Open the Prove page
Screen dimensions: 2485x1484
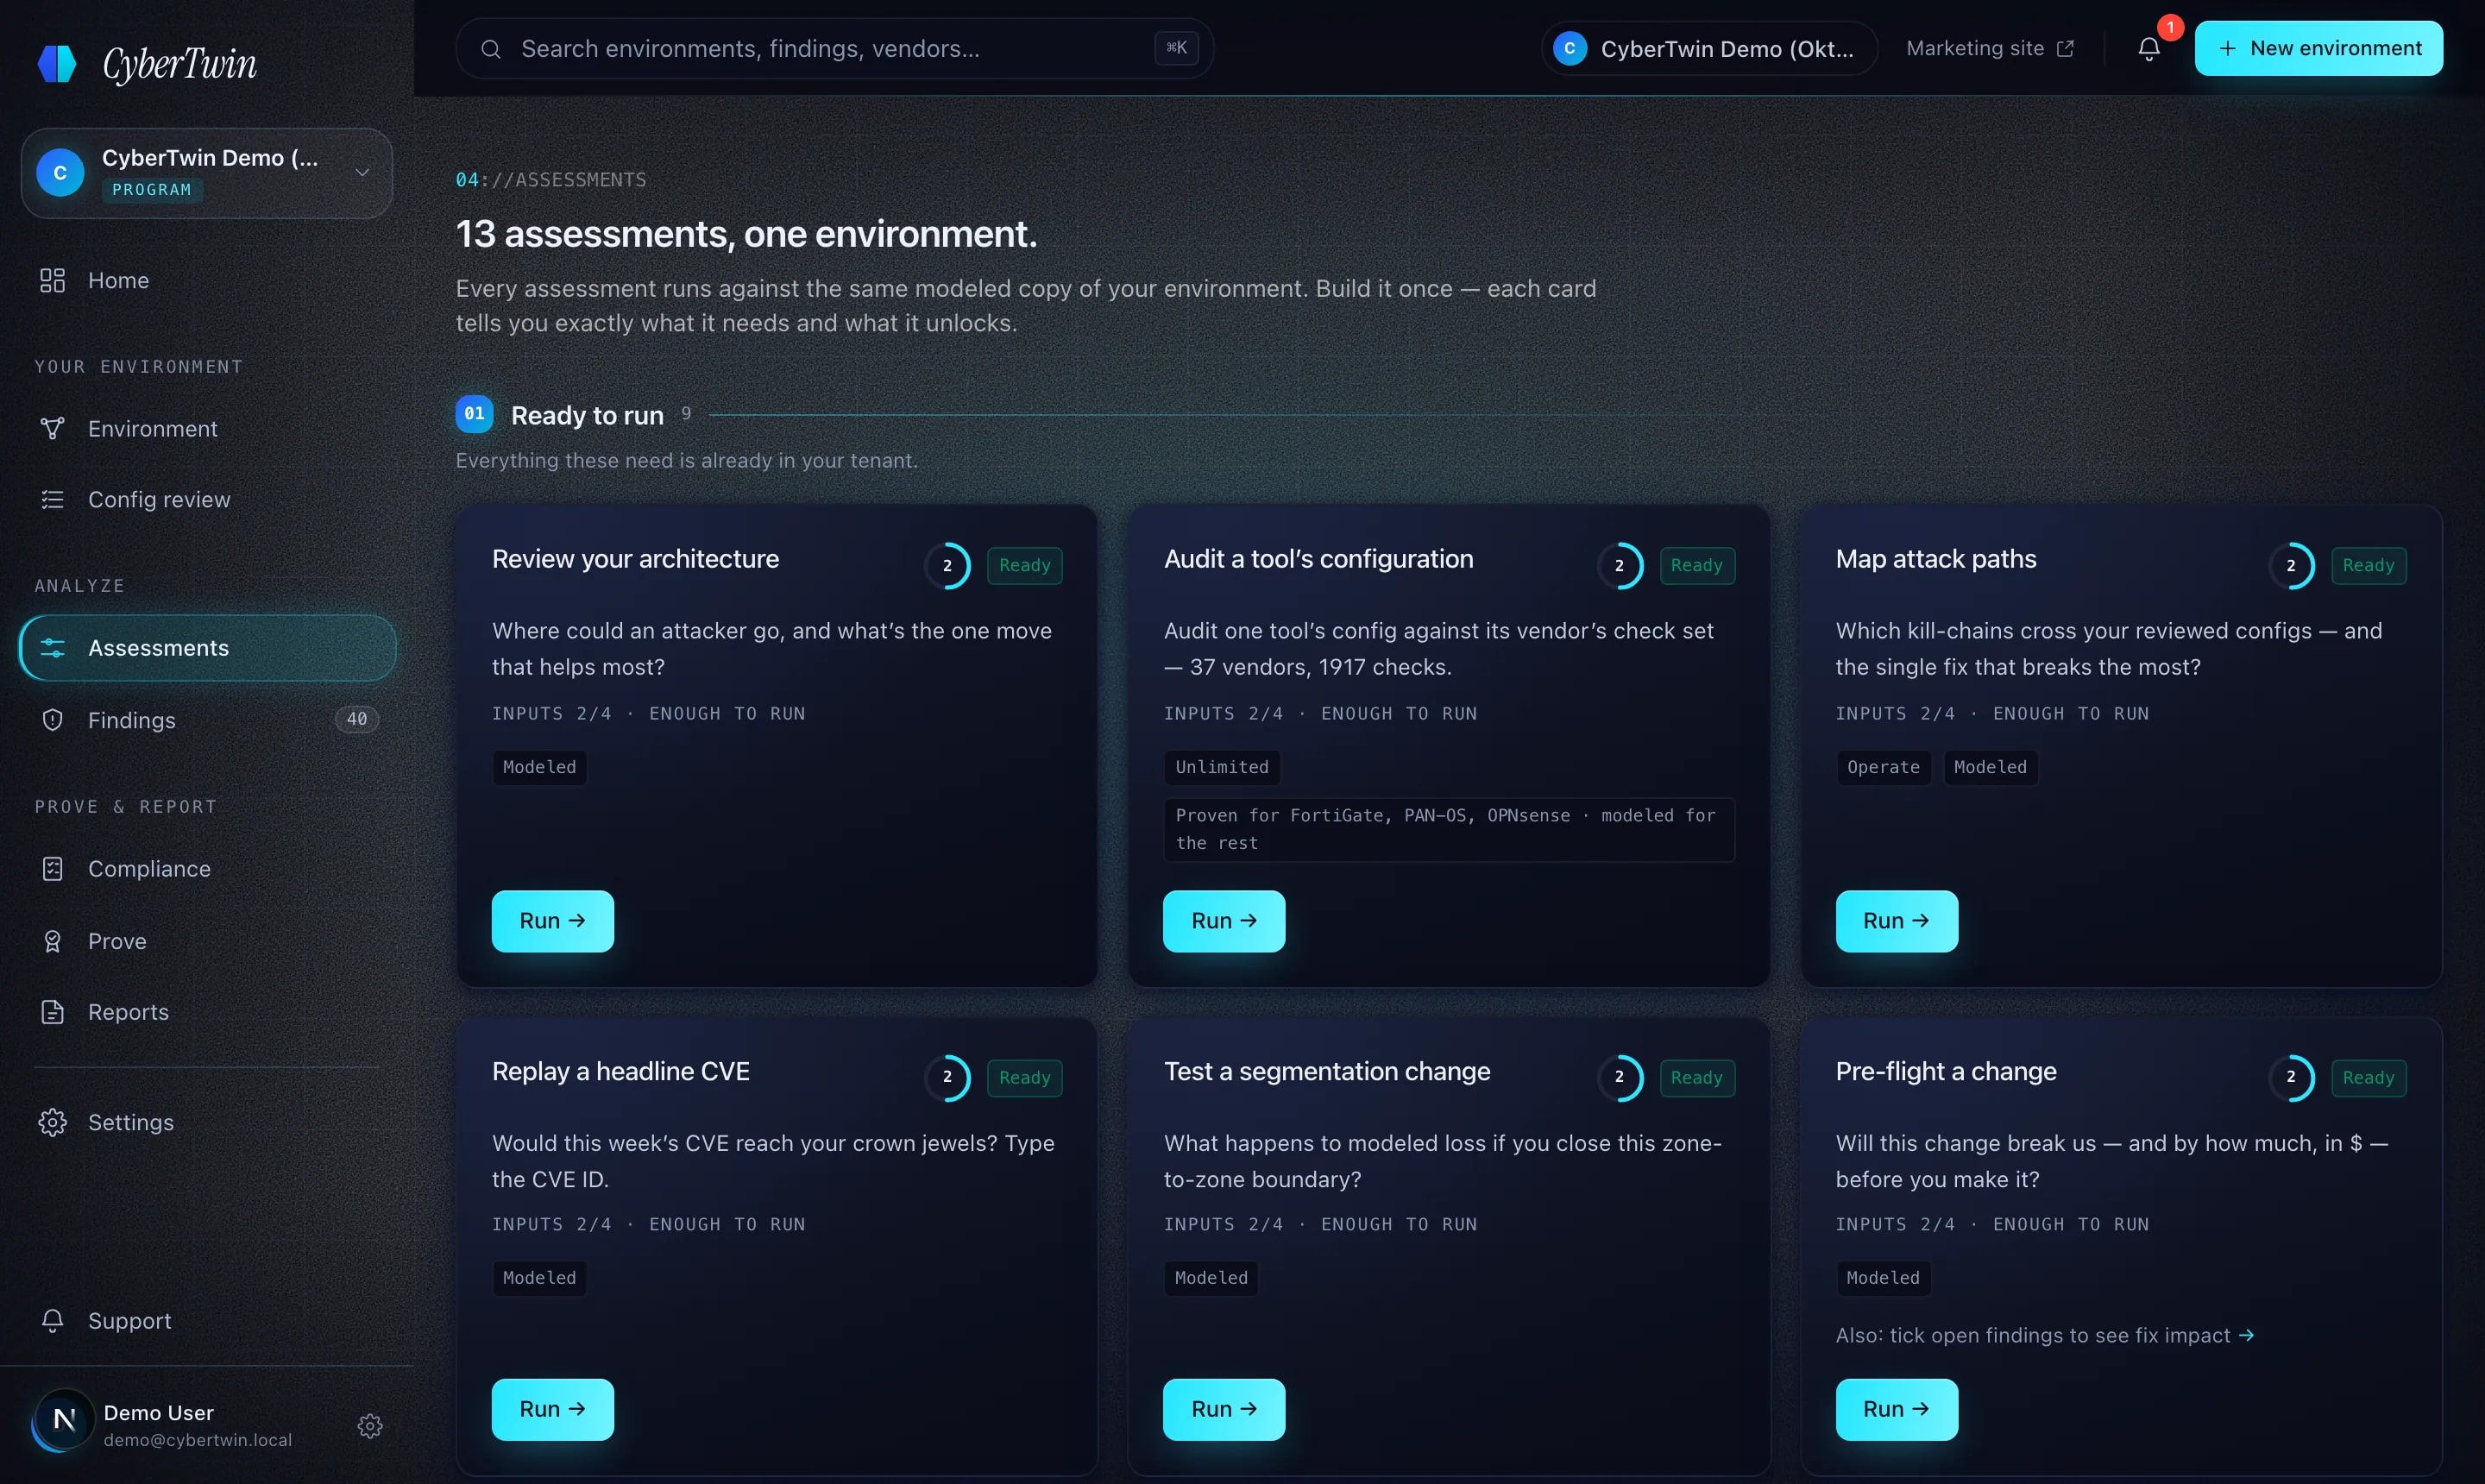coord(206,941)
